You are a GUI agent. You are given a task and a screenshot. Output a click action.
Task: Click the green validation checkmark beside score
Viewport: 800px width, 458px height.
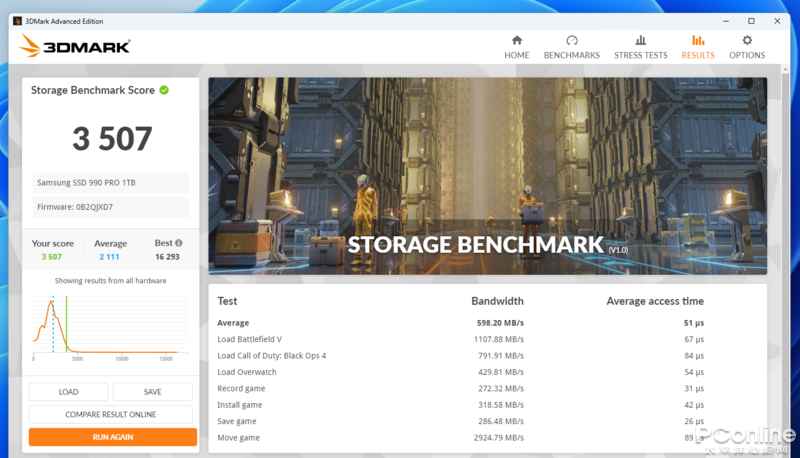pos(164,90)
